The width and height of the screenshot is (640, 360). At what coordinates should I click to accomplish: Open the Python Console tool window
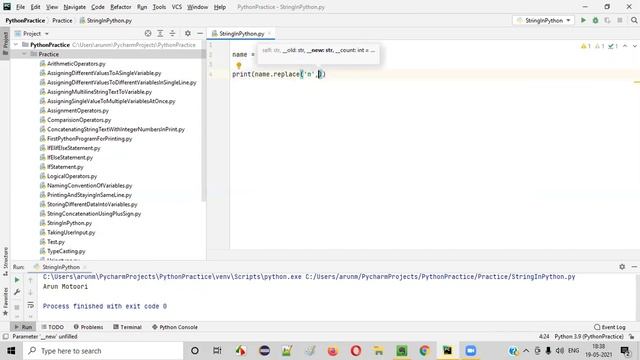[x=175, y=327]
